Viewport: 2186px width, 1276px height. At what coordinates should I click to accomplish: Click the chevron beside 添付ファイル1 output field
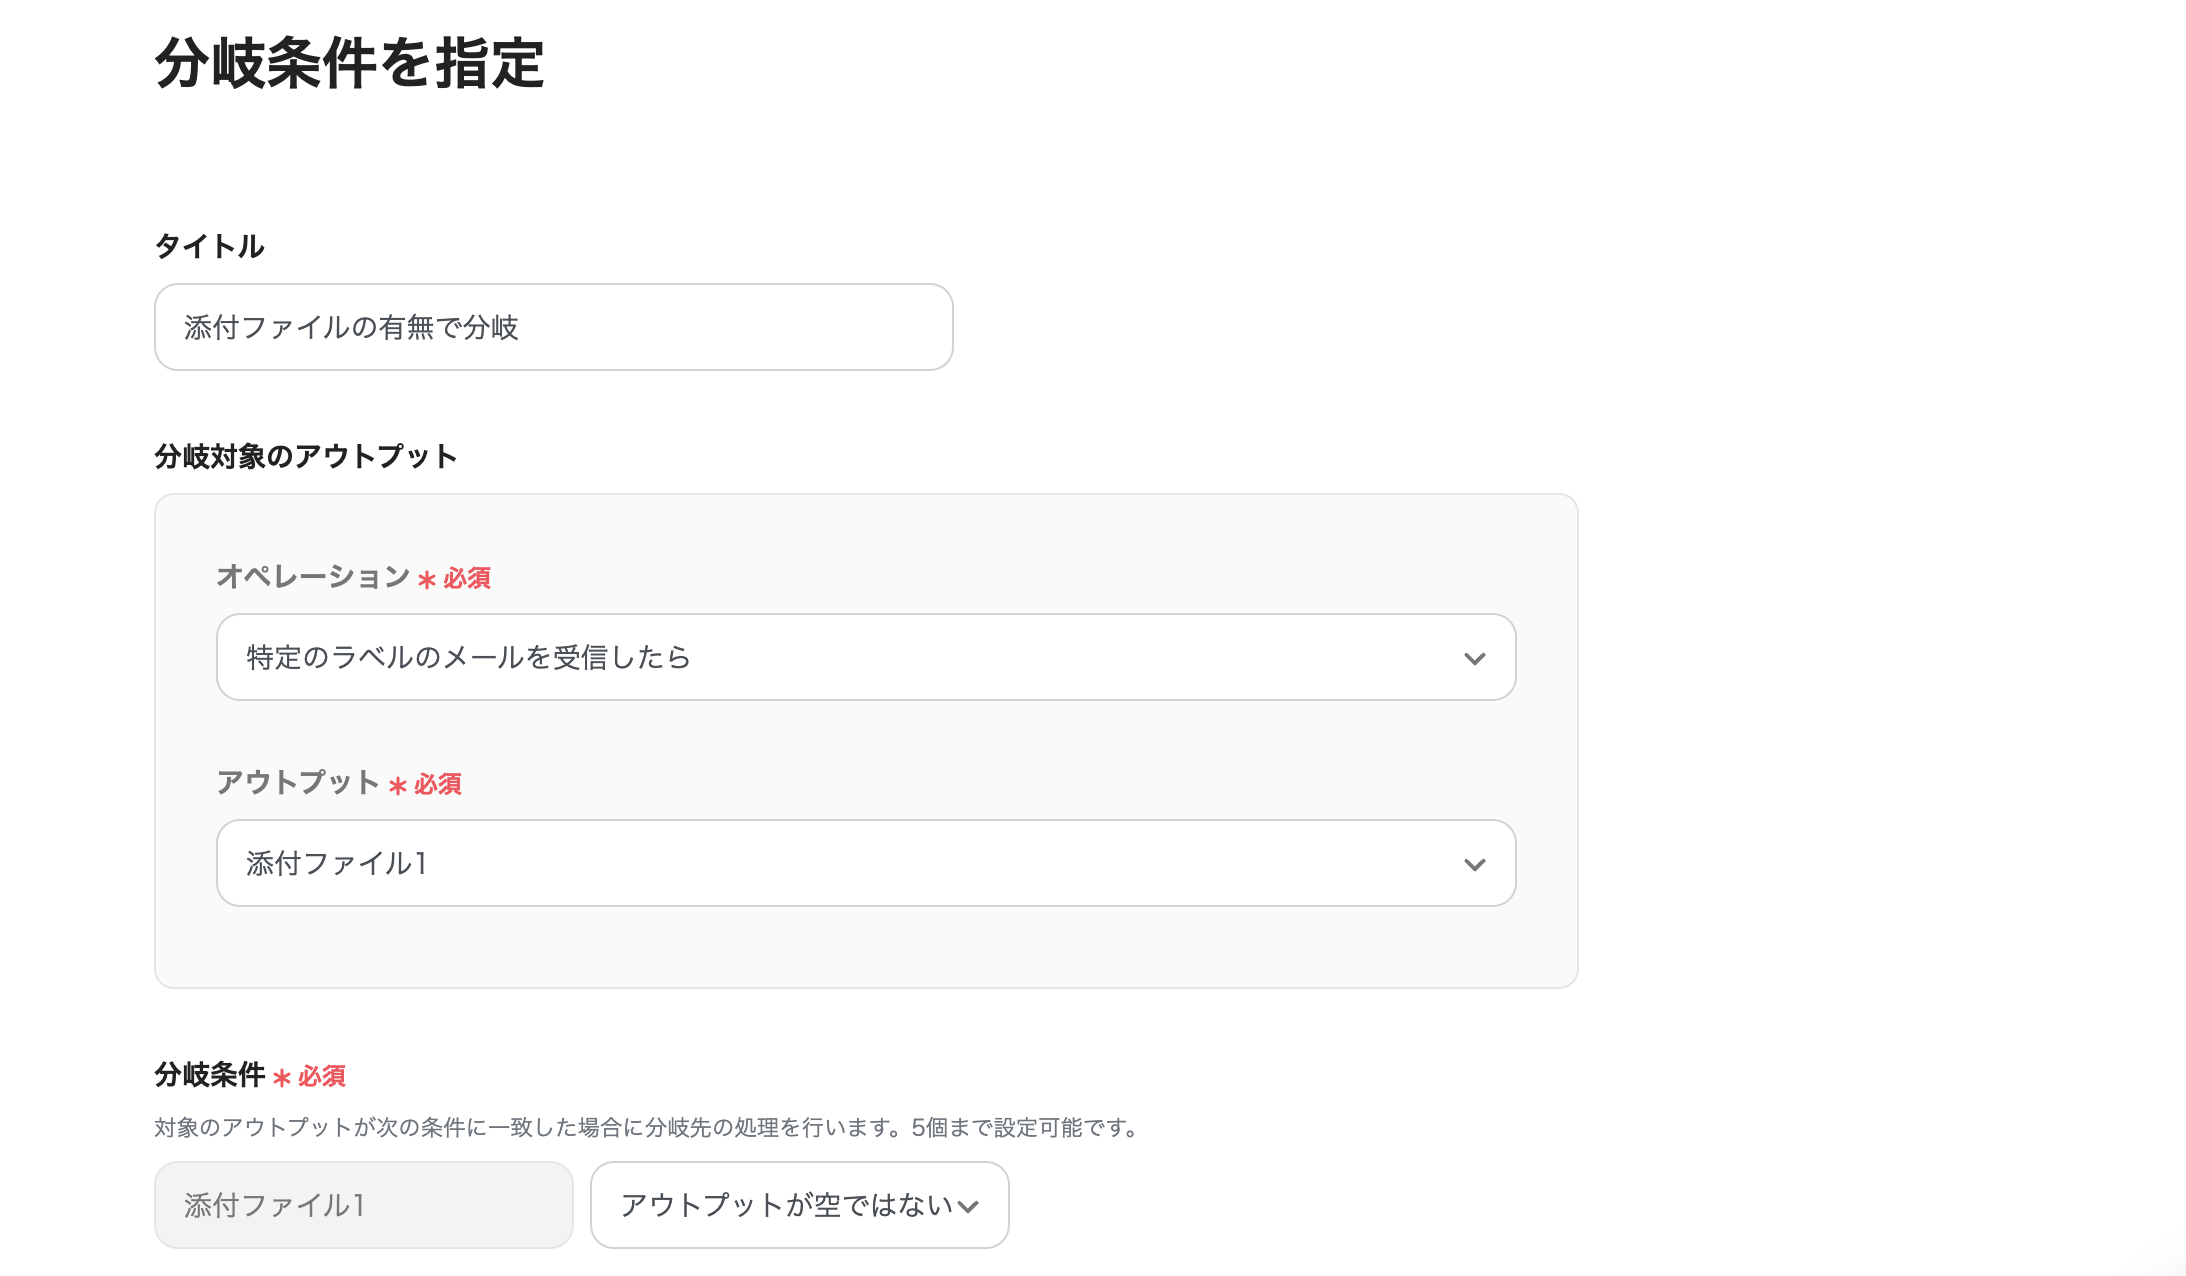coord(1473,863)
